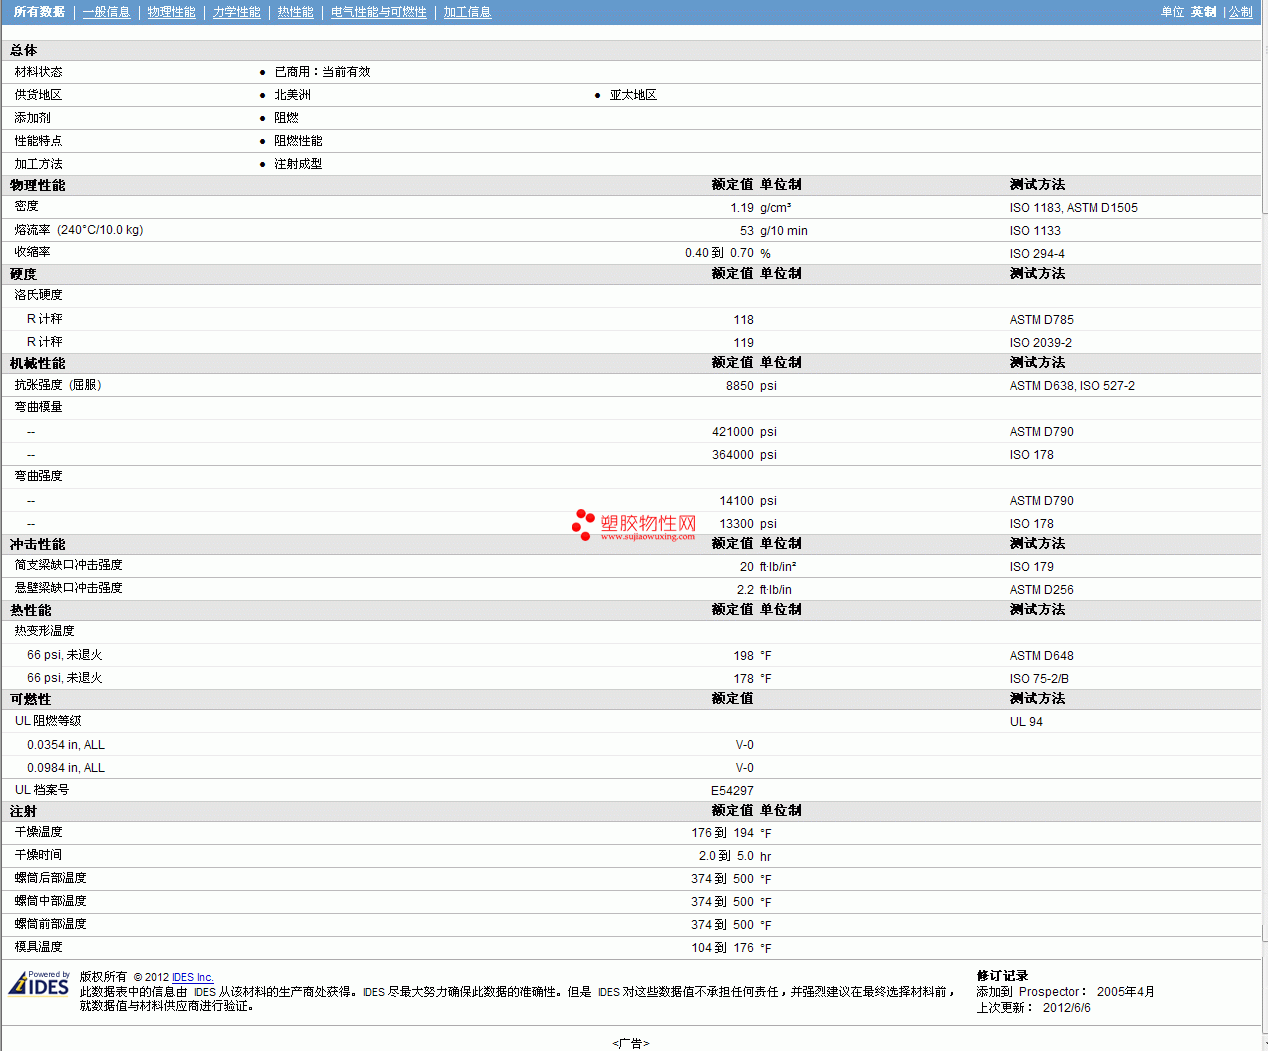Viewport: 1268px width, 1051px height.
Task: Click the 阻燃性能 feature entry
Action: click(298, 141)
